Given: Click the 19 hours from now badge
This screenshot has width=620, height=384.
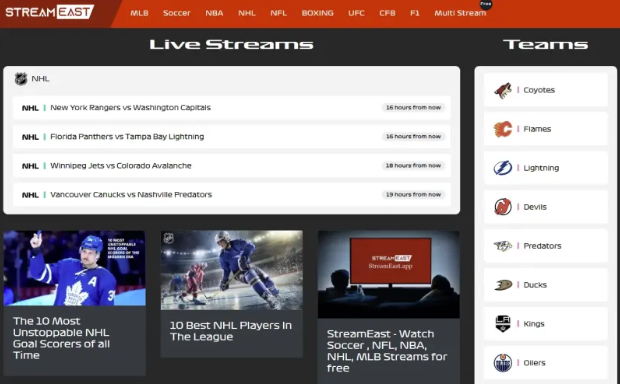Looking at the screenshot, I should [x=413, y=195].
